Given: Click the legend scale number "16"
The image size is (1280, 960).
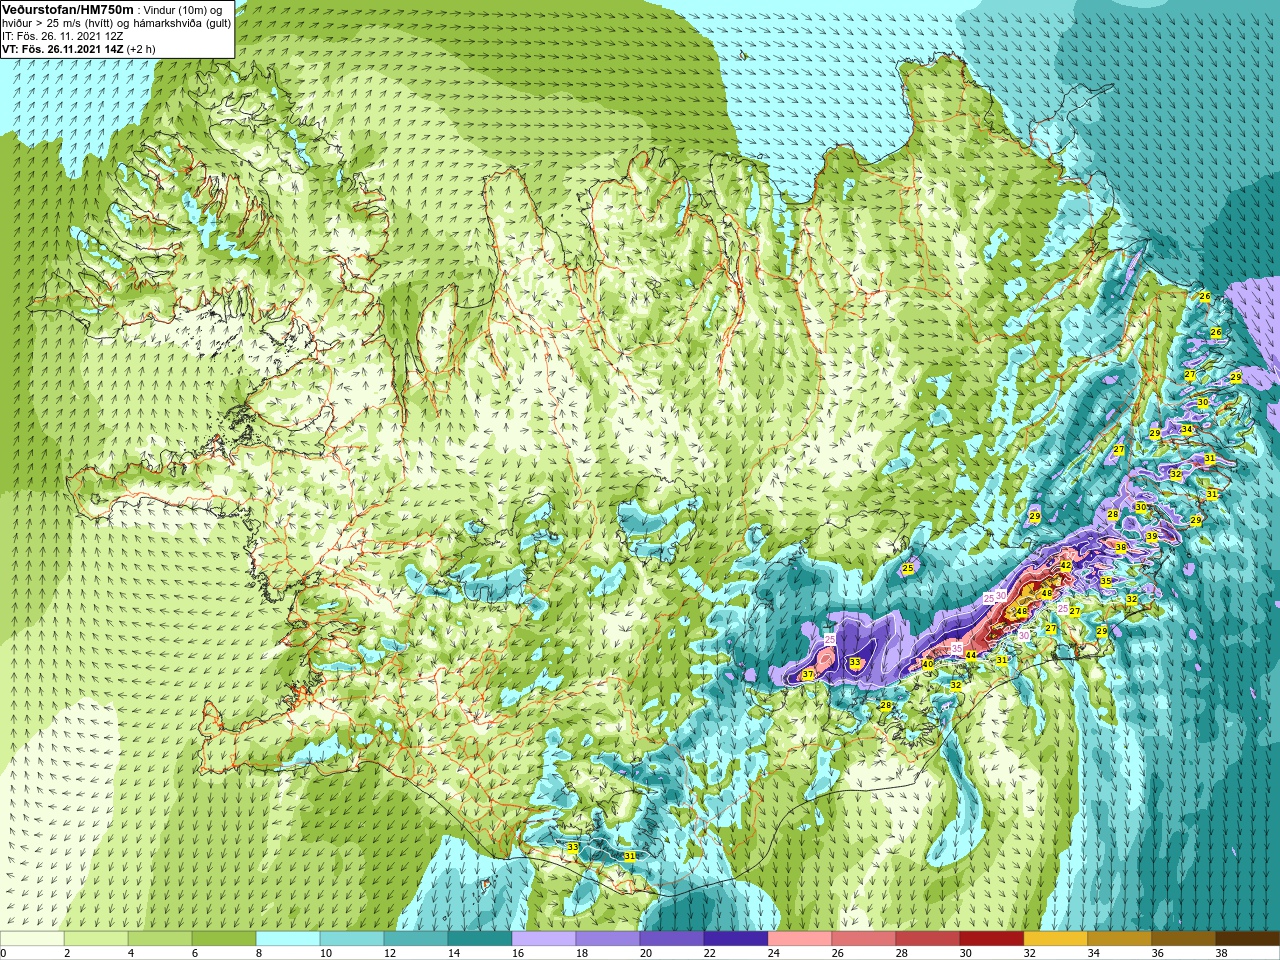Looking at the screenshot, I should click(x=518, y=953).
